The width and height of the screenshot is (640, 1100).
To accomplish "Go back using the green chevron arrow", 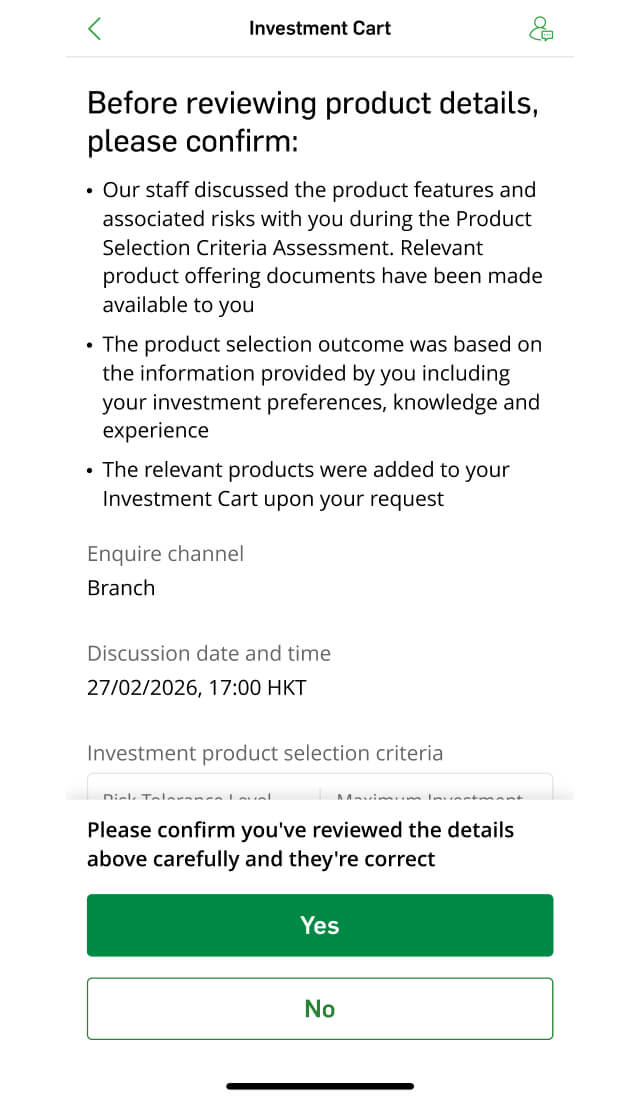I will tap(95, 29).
